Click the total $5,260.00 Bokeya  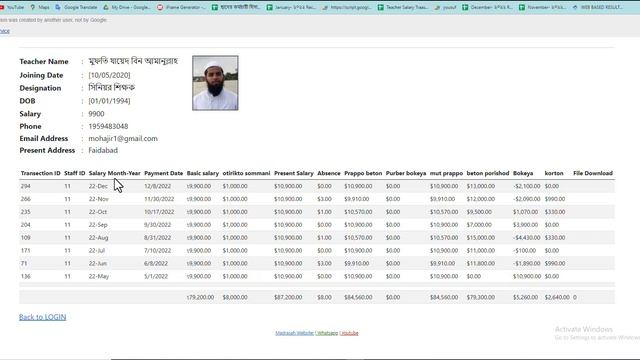pyautogui.click(x=525, y=297)
